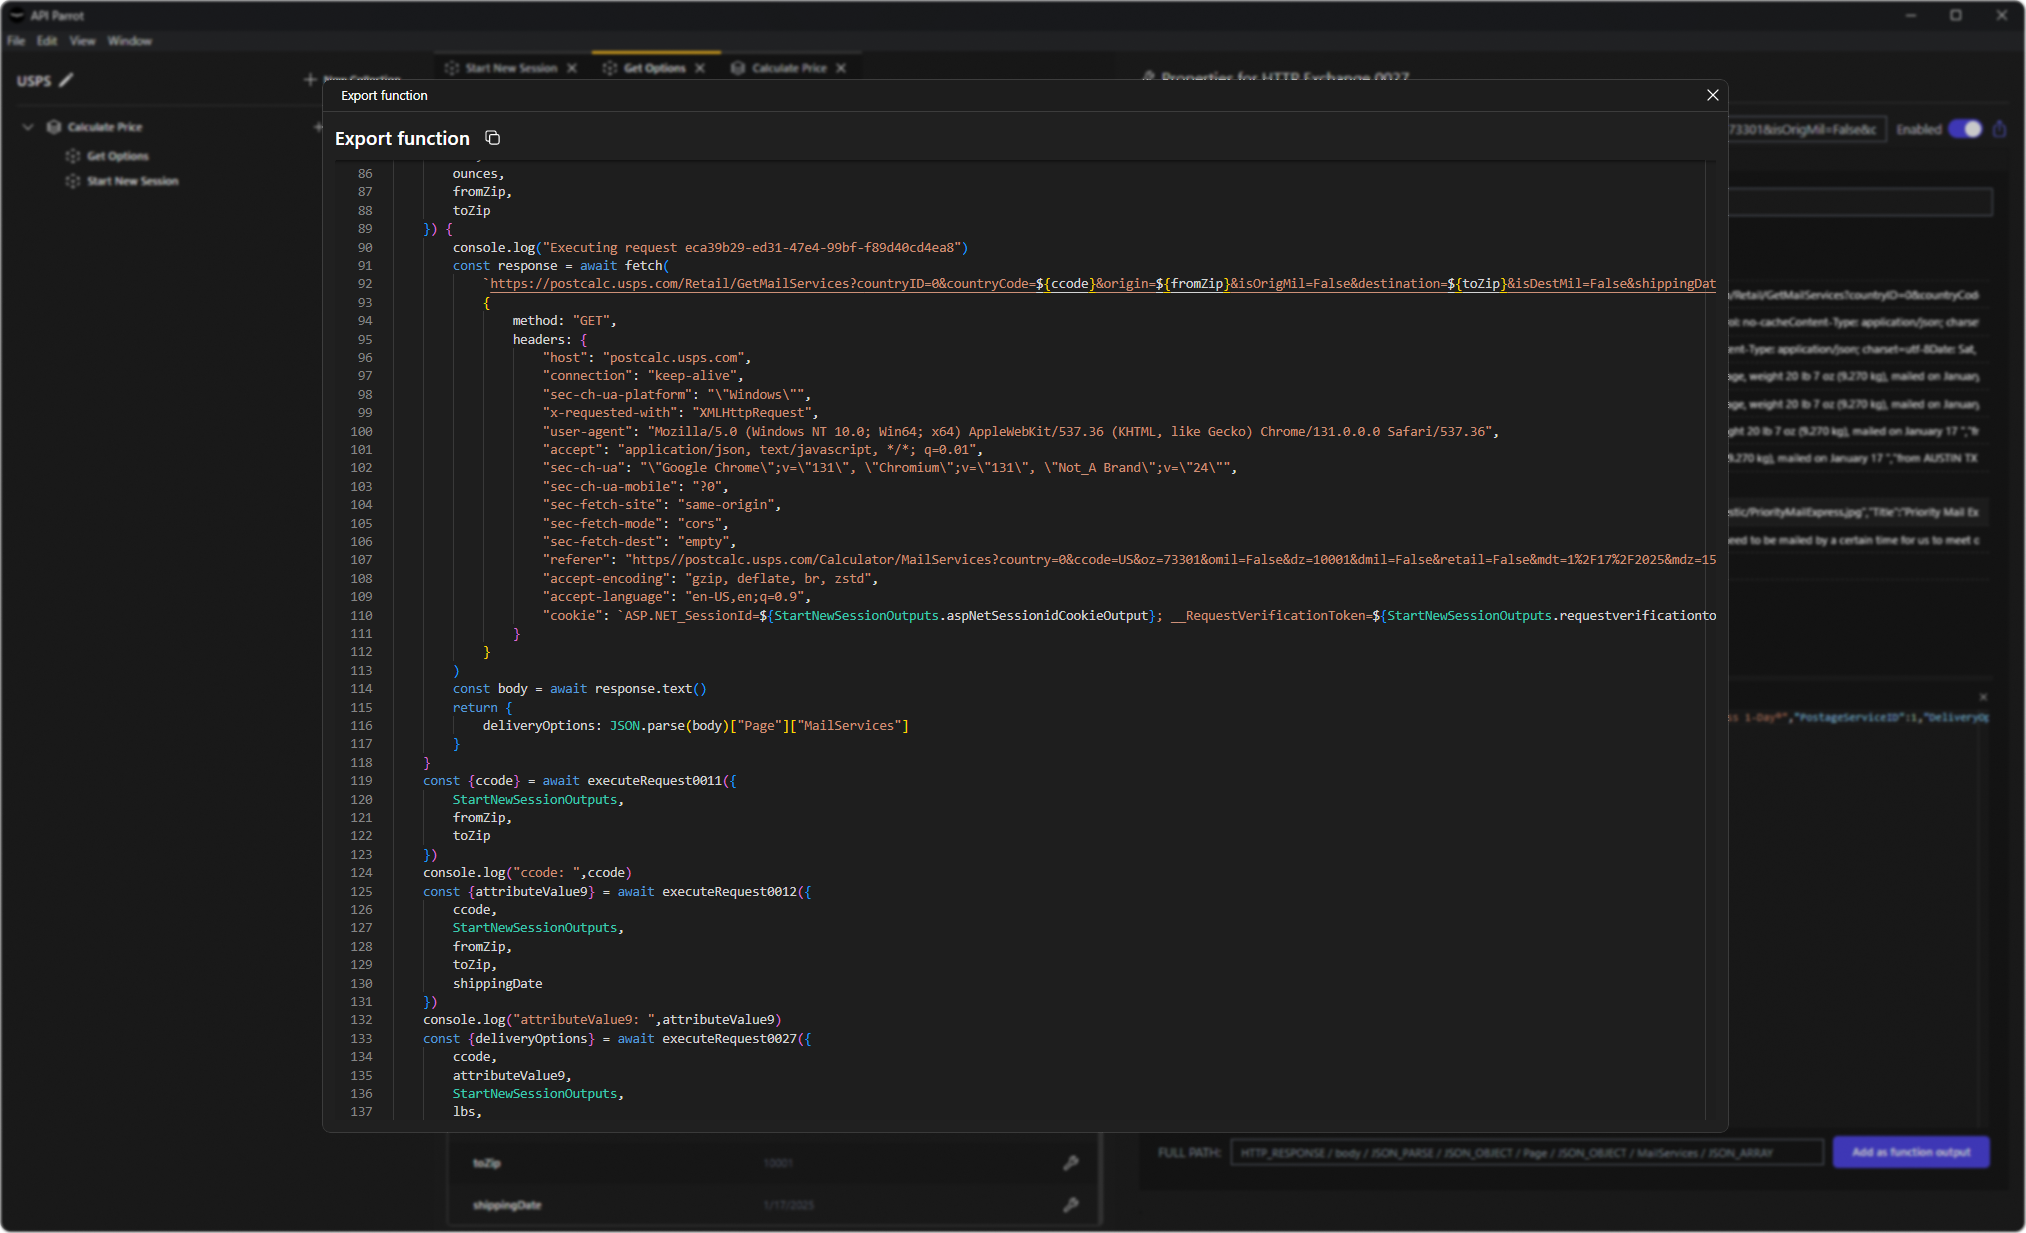
Task: Click the API Parrot app icon in title bar
Action: (16, 15)
